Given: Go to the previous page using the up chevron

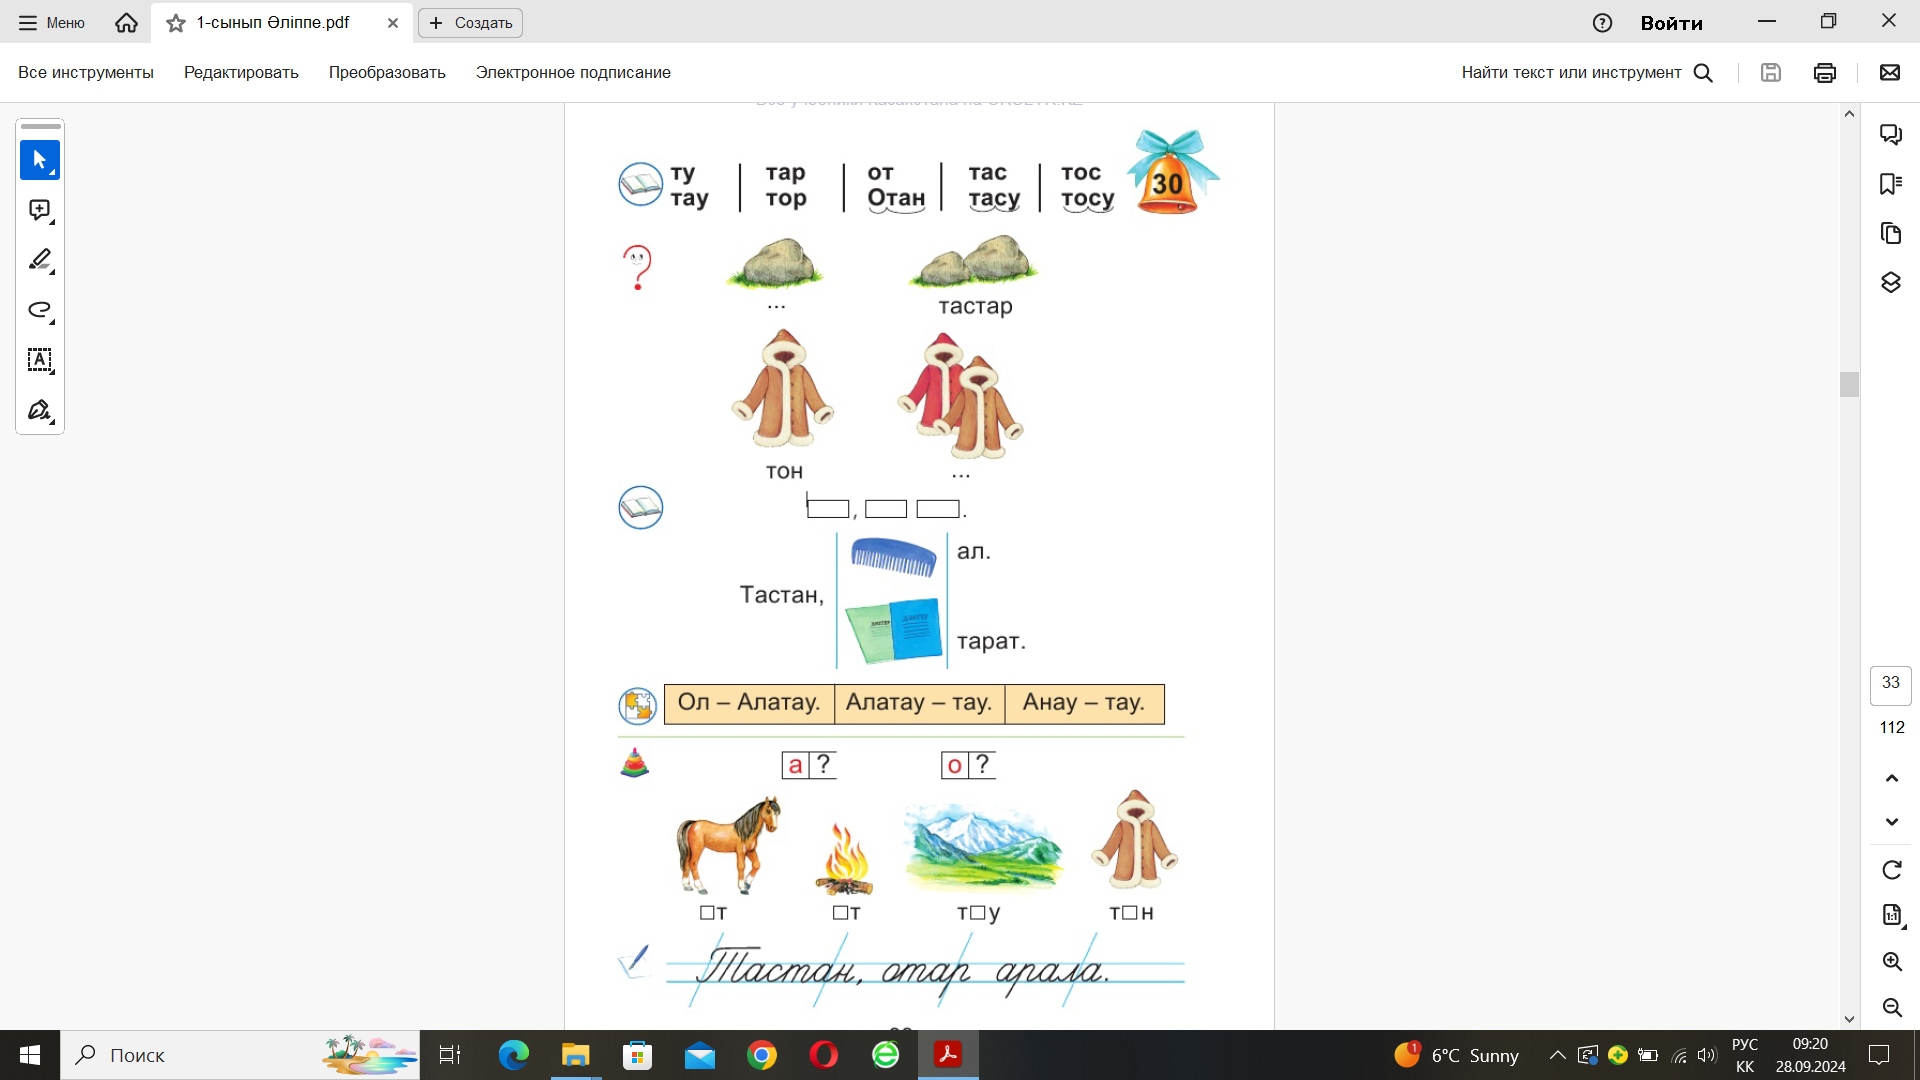Looking at the screenshot, I should [x=1891, y=778].
